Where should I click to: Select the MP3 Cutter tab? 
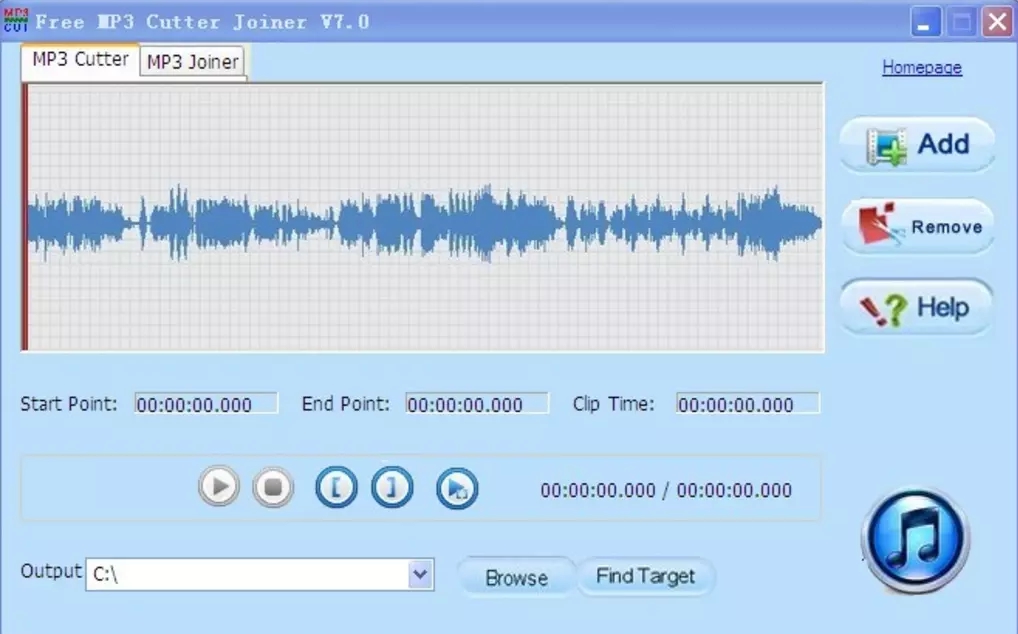[81, 60]
